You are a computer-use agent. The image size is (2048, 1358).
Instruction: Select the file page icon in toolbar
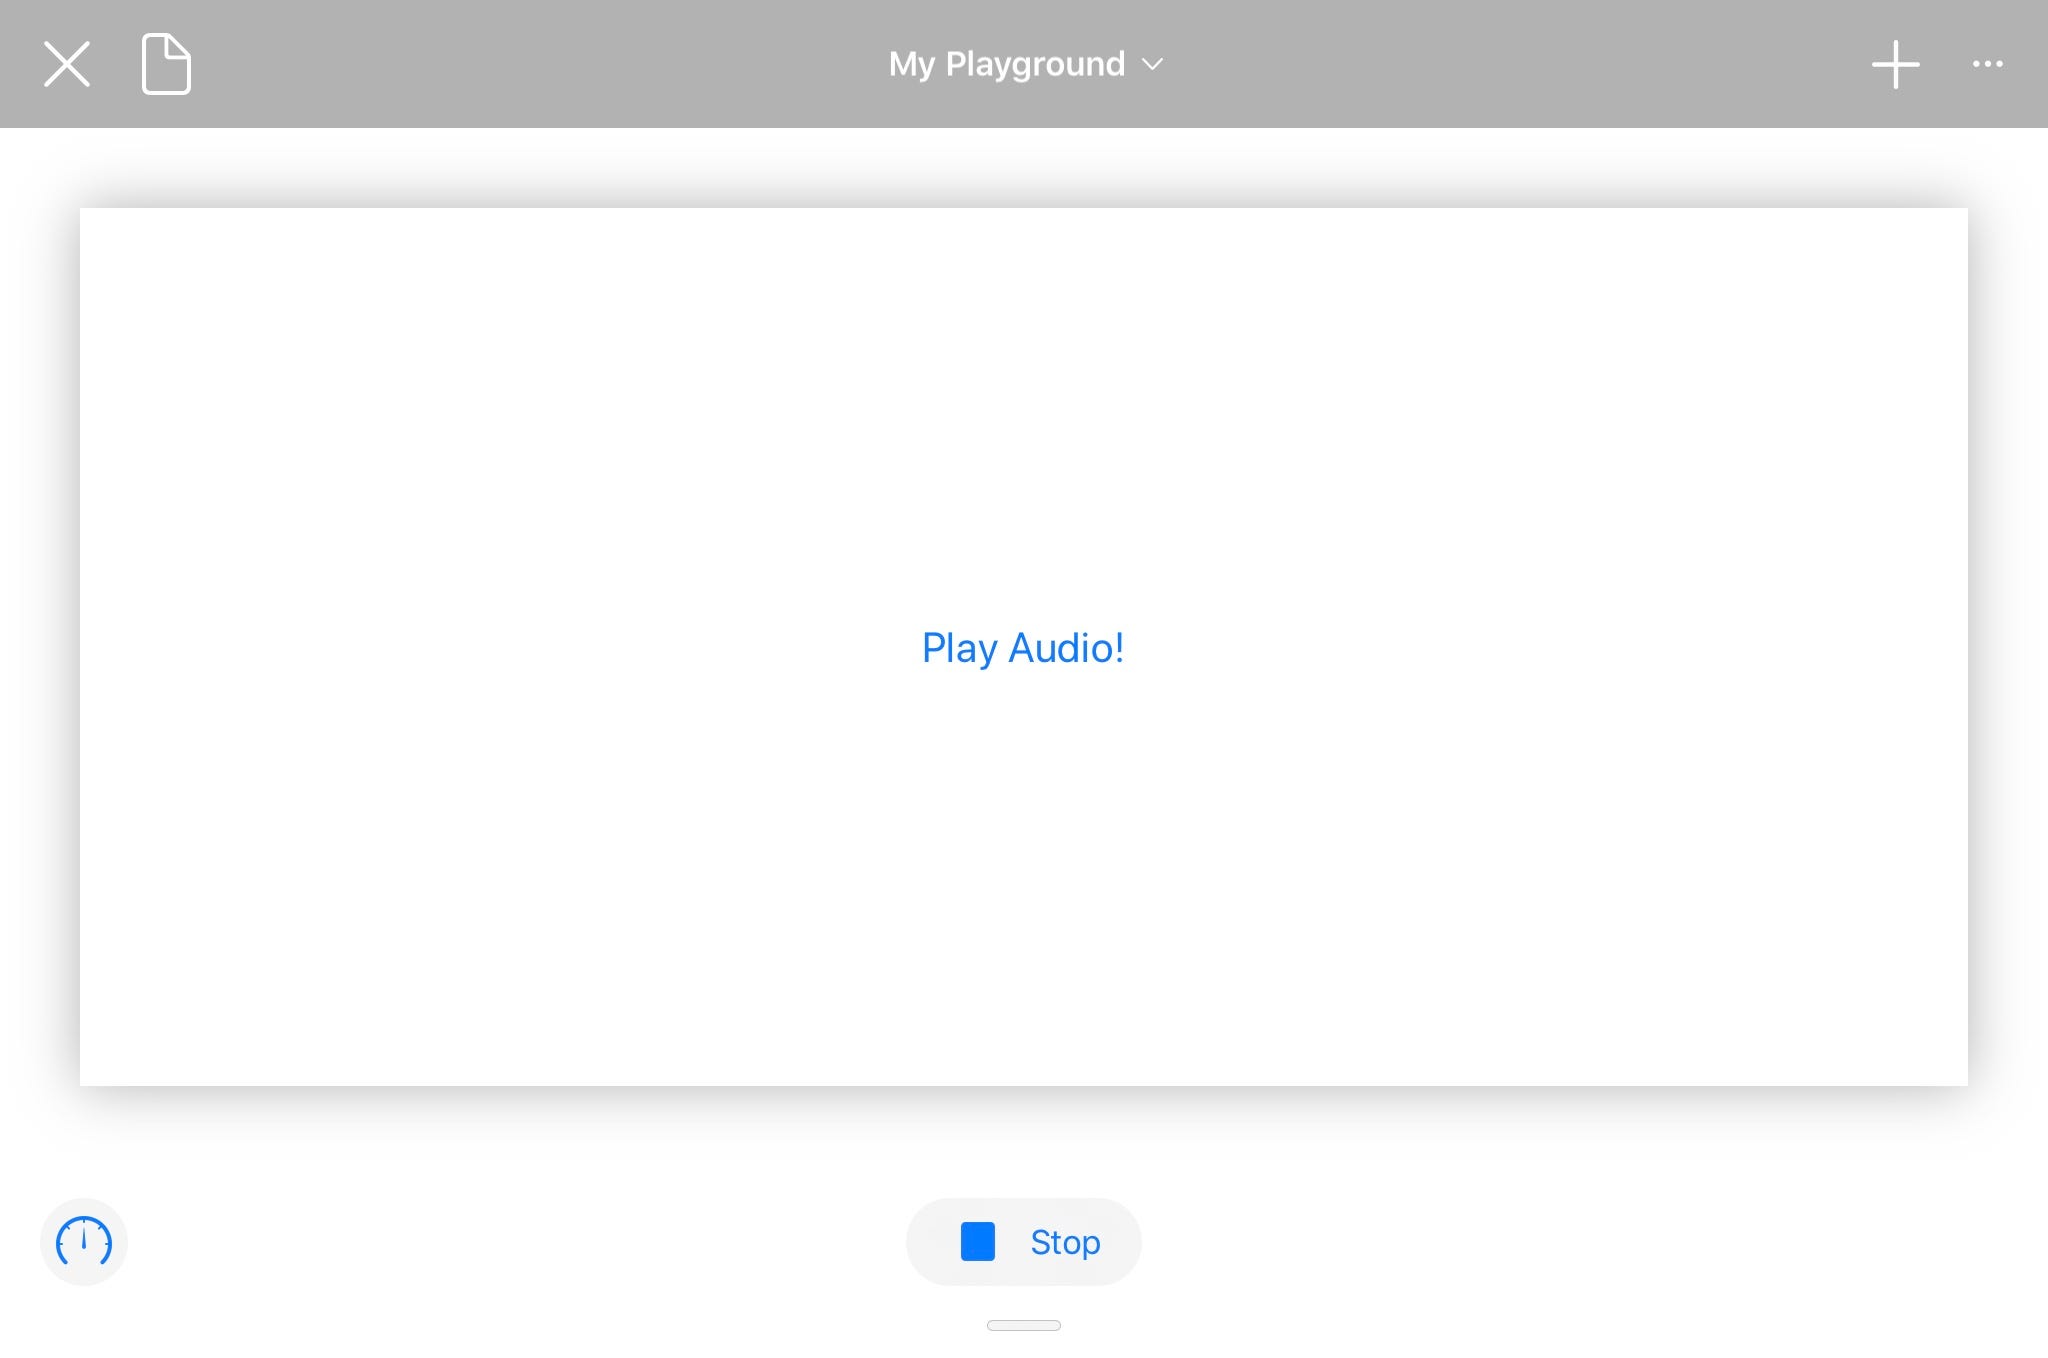click(166, 65)
